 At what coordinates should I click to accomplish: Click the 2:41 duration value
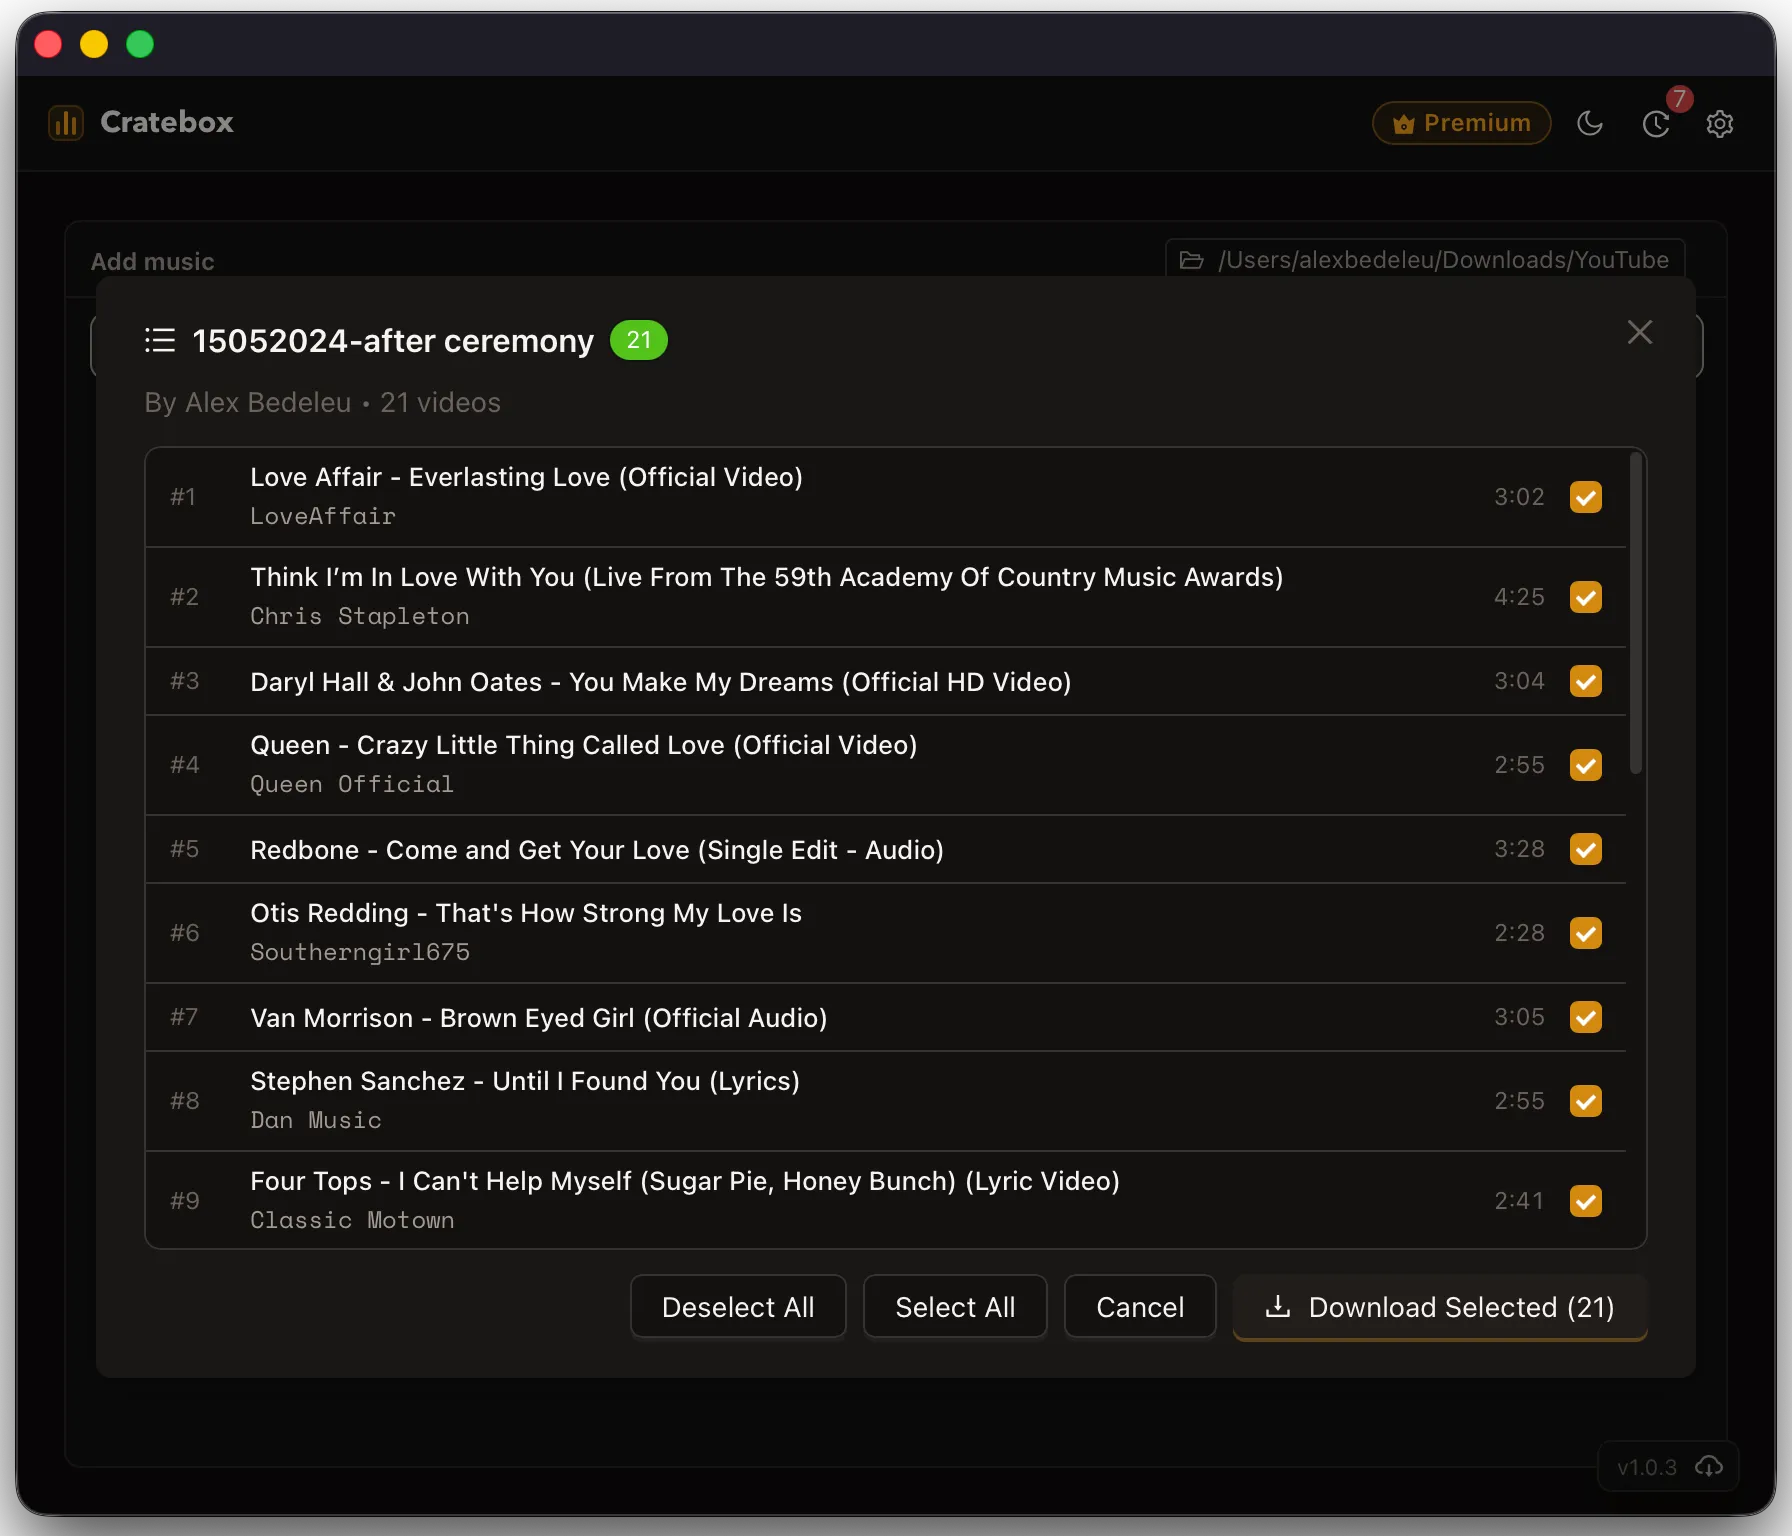coord(1519,1201)
